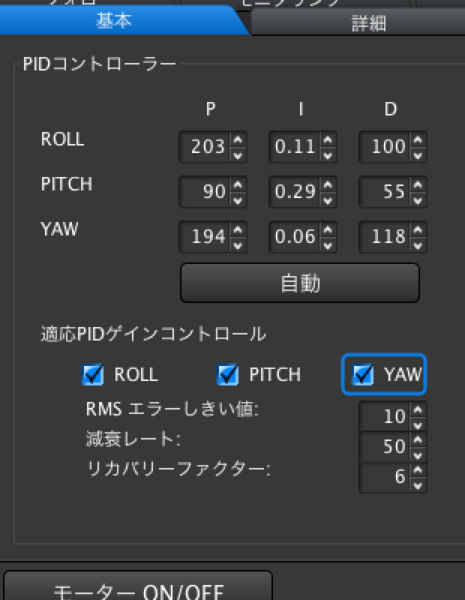Viewport: 465px width, 600px height.
Task: Uncheck the adaptive PID PITCH checkbox
Action: [228, 374]
